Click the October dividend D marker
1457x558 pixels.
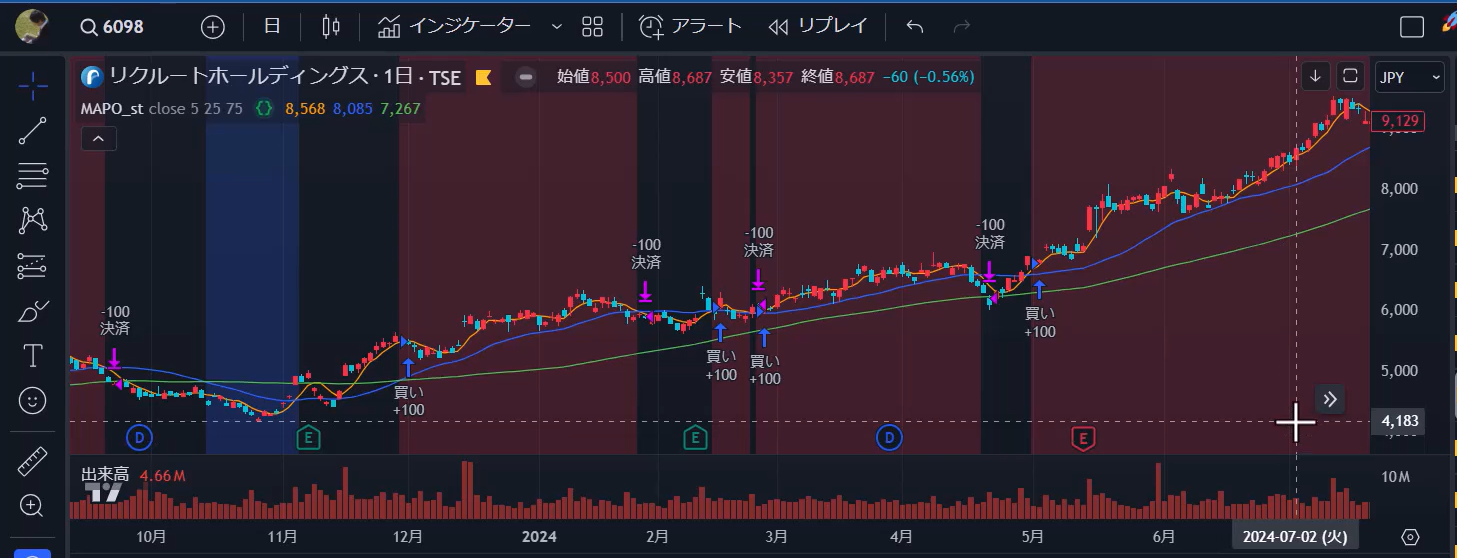click(x=139, y=437)
